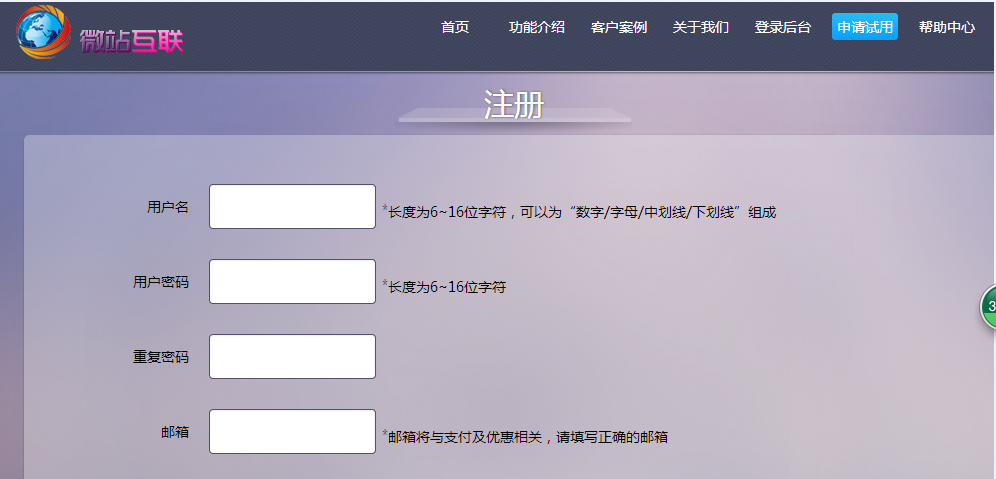Image resolution: width=996 pixels, height=479 pixels.
Task: Click the highlighted 申请试用 button
Action: (865, 27)
